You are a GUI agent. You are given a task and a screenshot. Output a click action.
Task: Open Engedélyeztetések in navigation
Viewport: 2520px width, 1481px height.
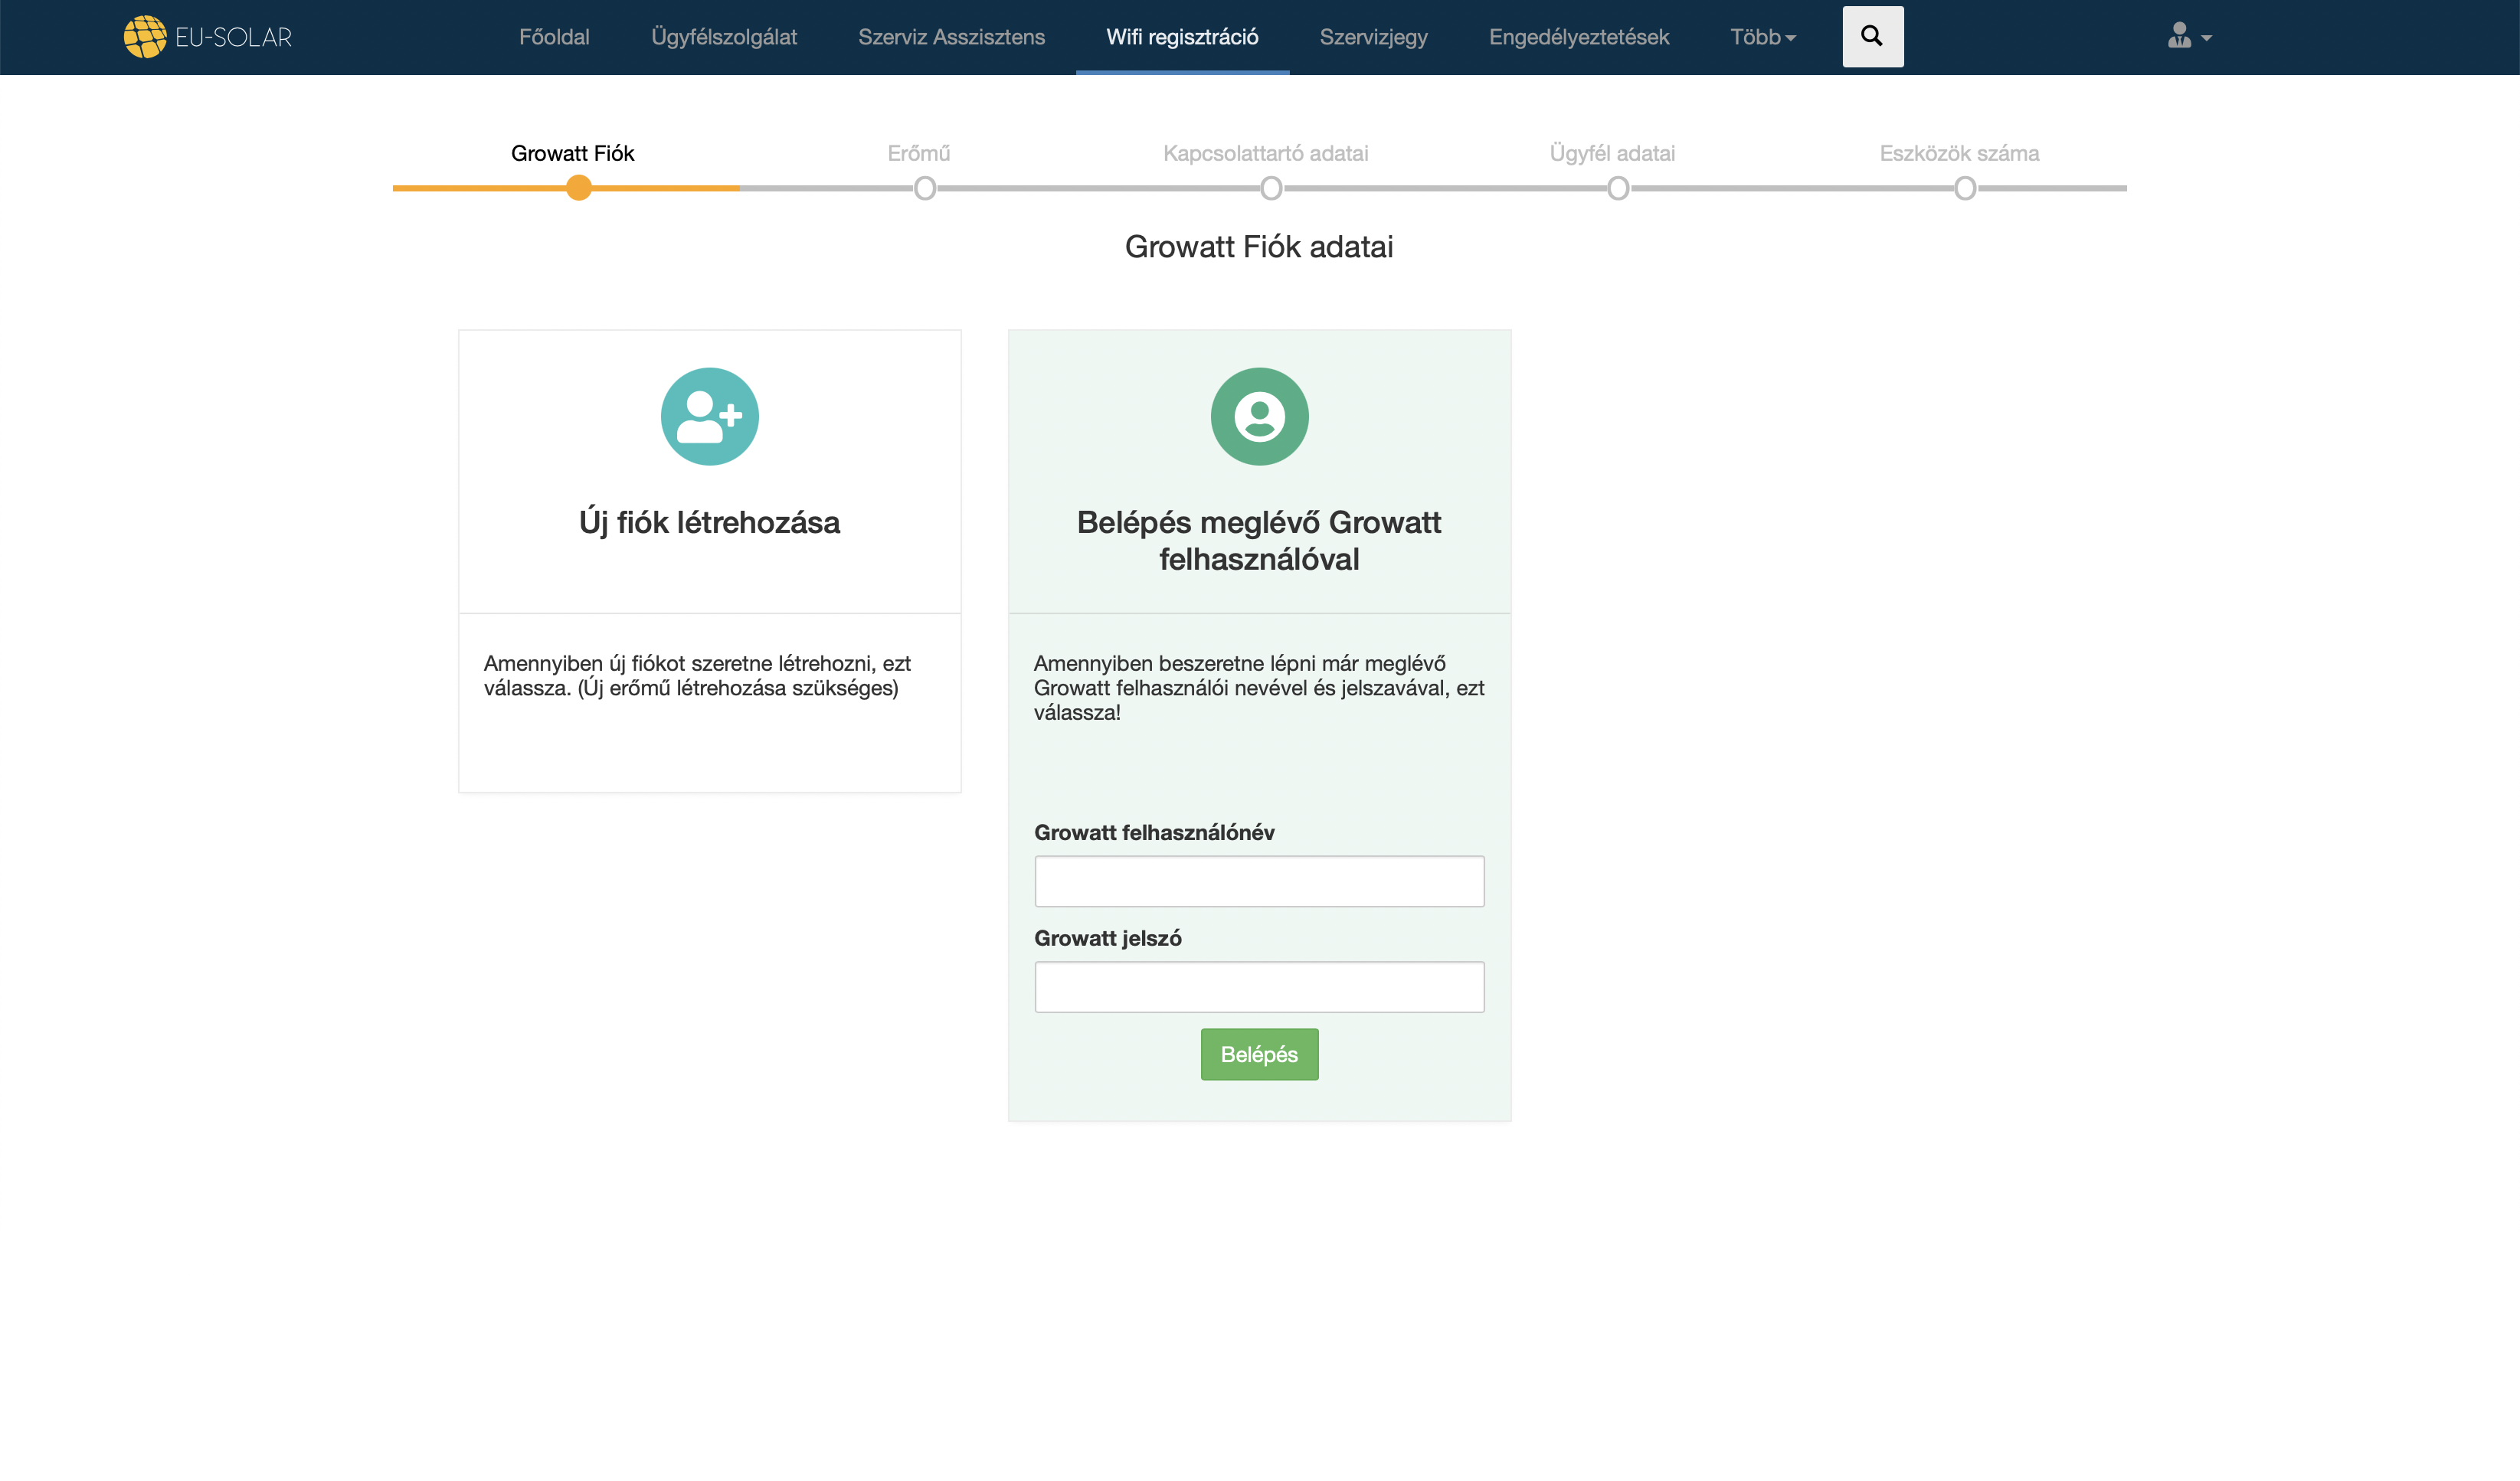tap(1578, 37)
